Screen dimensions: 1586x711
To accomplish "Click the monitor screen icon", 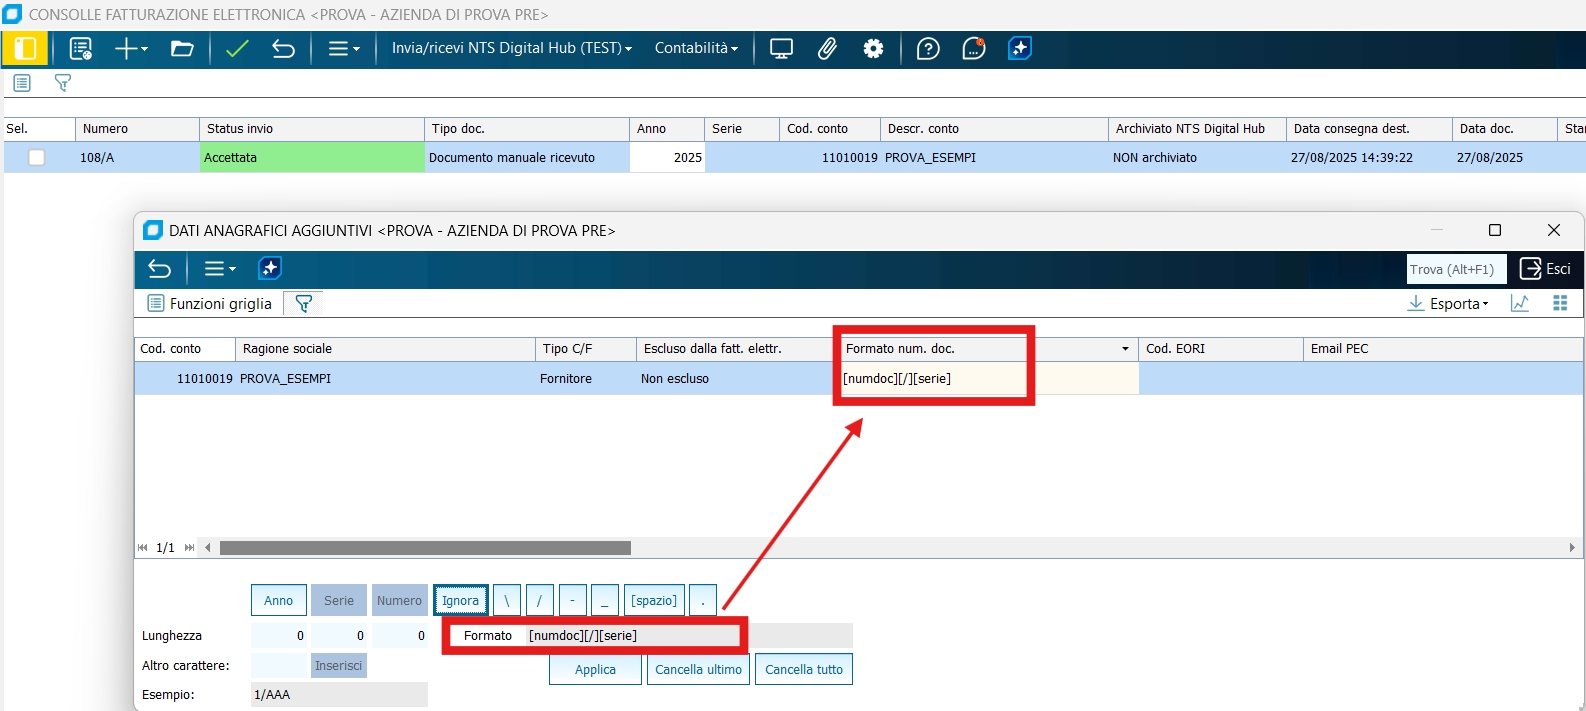I will pos(781,48).
